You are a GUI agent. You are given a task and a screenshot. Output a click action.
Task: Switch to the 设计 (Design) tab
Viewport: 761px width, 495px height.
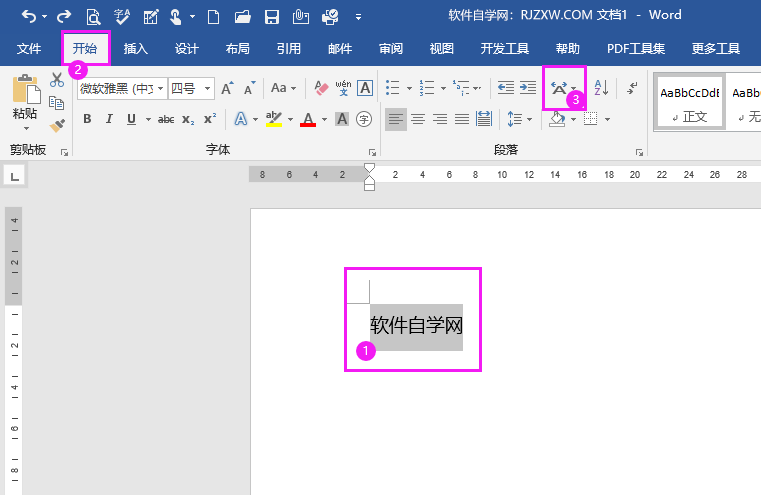(186, 49)
